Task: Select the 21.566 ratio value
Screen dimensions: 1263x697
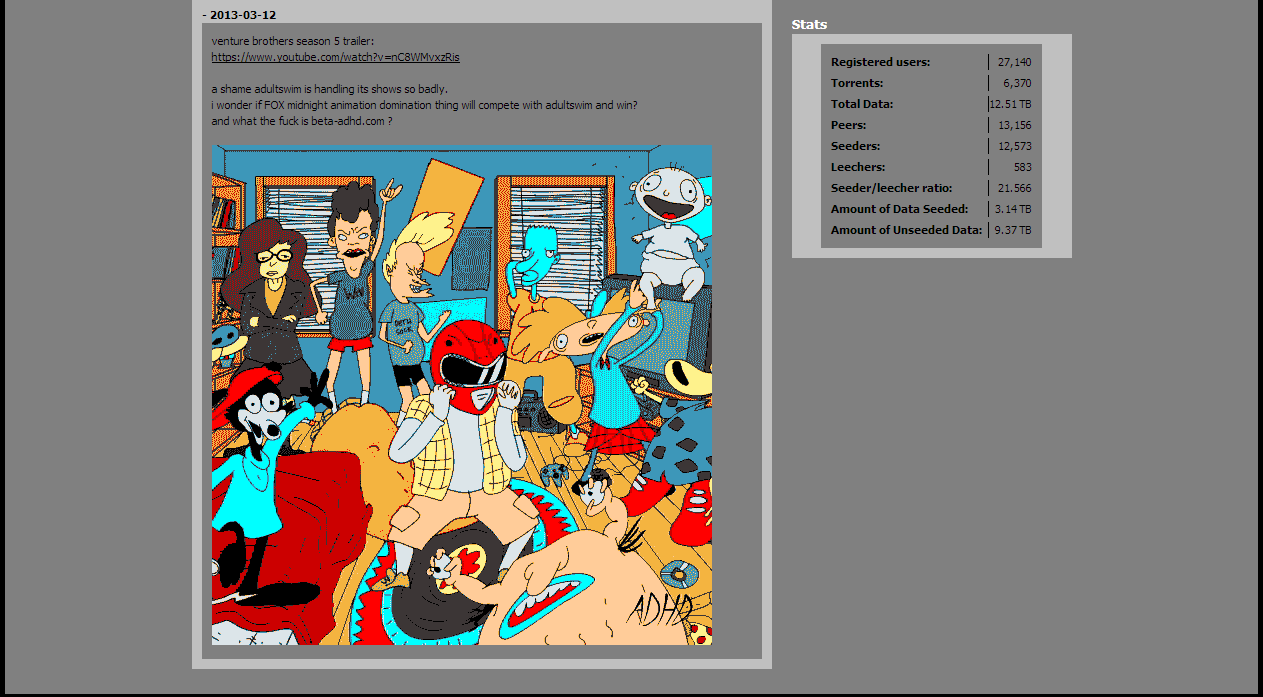Action: click(1014, 188)
